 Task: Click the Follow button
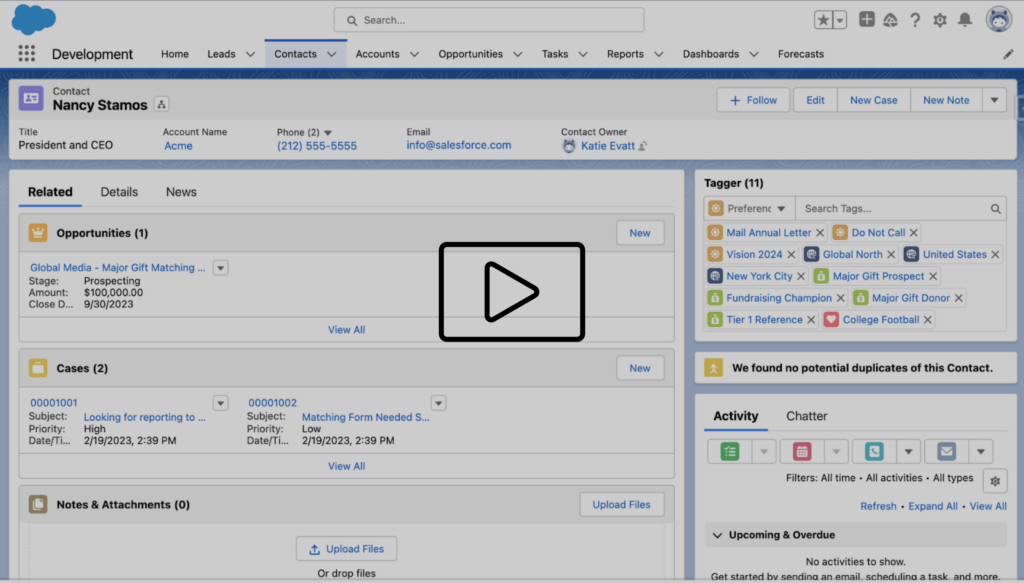pos(753,100)
